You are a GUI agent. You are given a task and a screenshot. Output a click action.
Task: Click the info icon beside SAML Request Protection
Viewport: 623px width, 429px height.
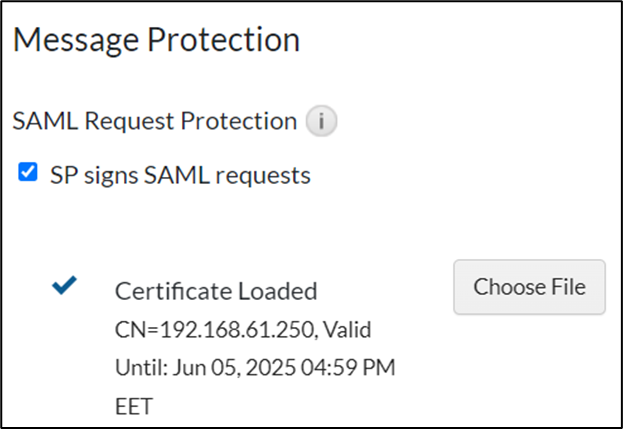tap(321, 122)
